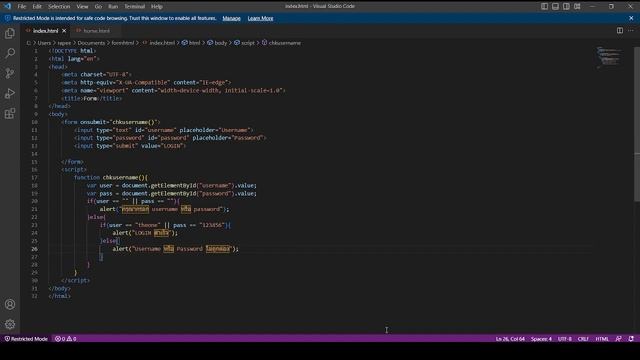Open the Edit menu
Image resolution: width=640 pixels, height=360 pixels.
tap(37, 7)
